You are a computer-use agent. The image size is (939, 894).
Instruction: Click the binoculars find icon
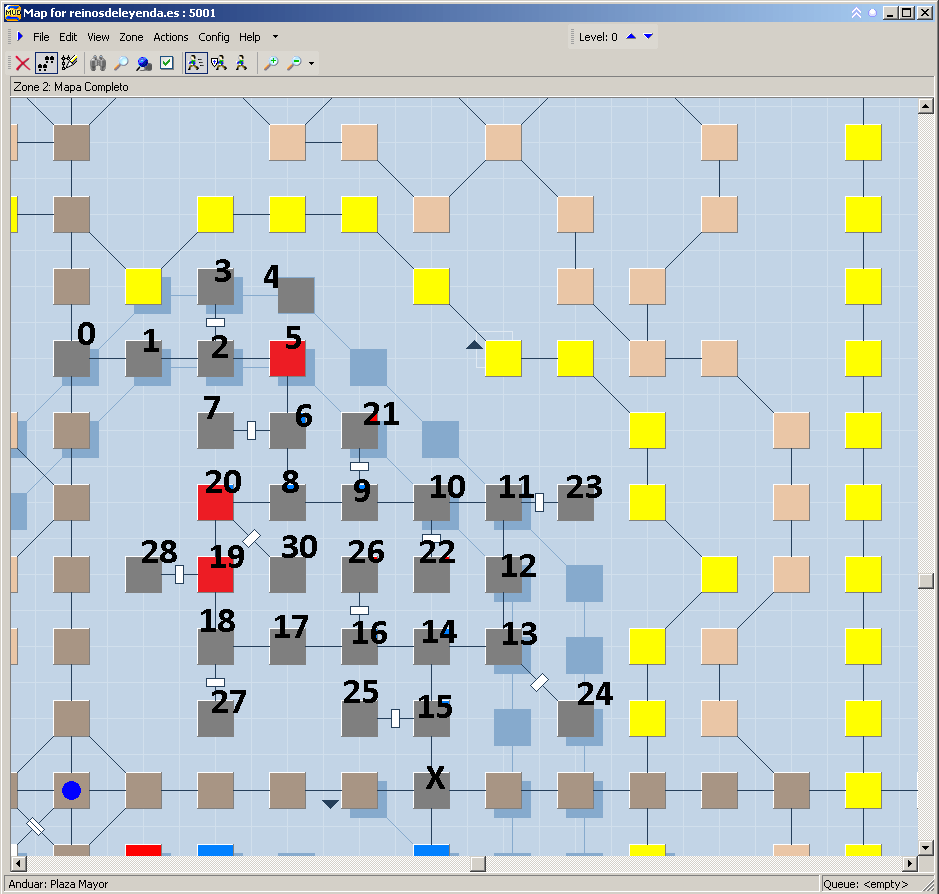coord(98,63)
